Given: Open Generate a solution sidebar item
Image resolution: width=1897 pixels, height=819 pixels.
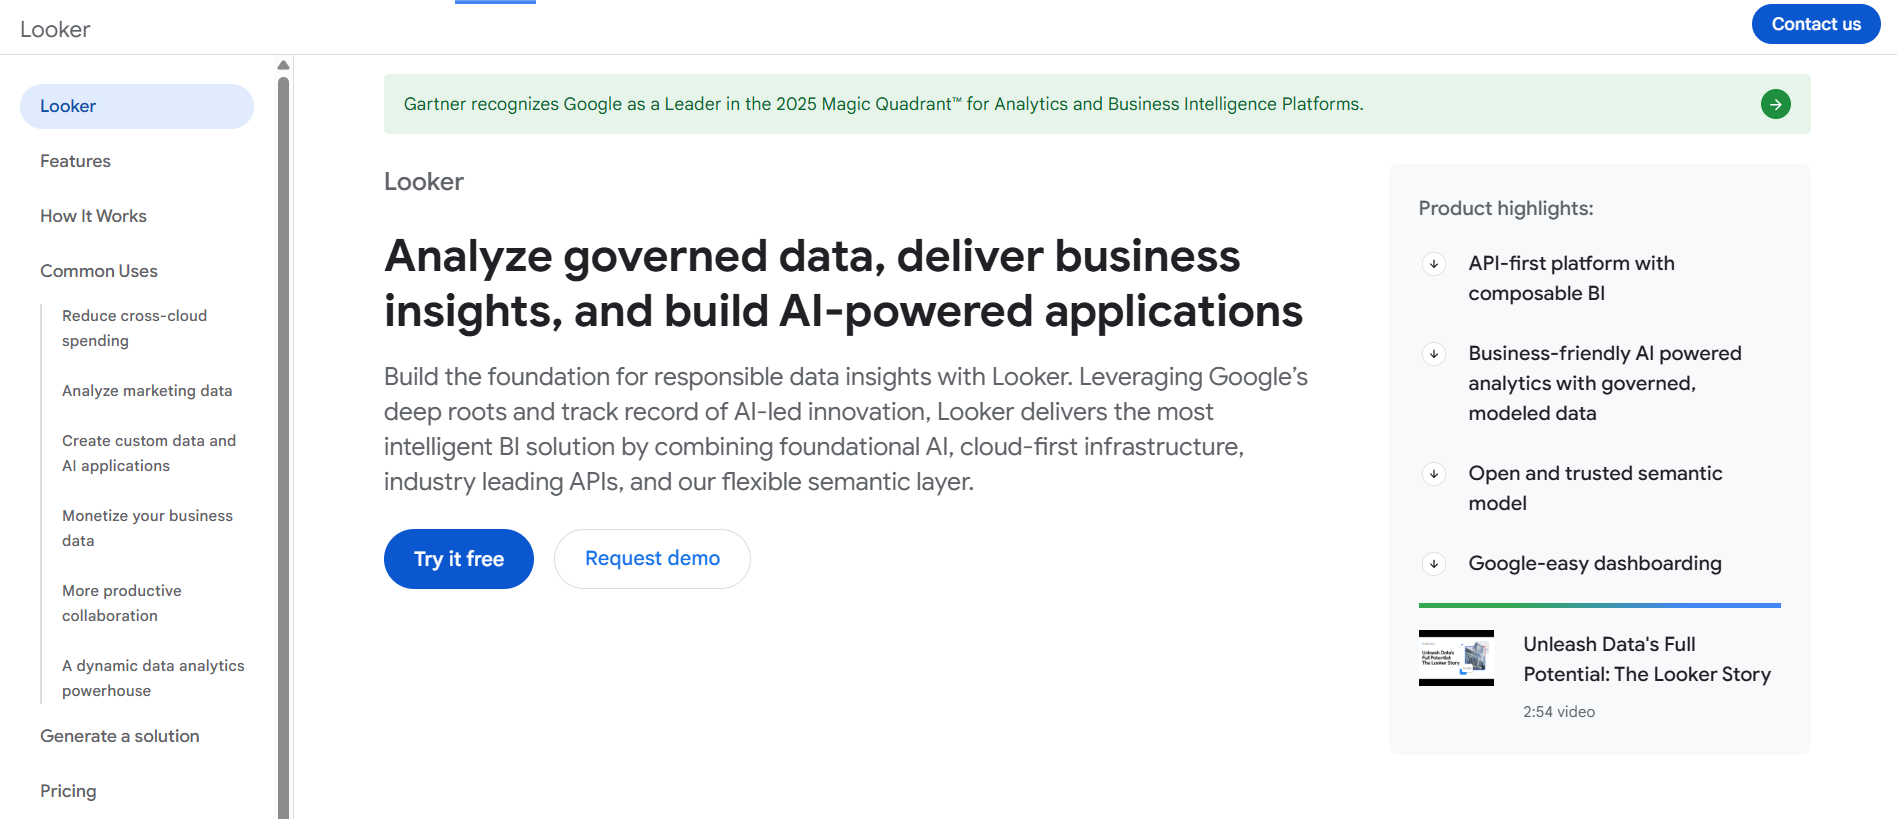Looking at the screenshot, I should [120, 736].
